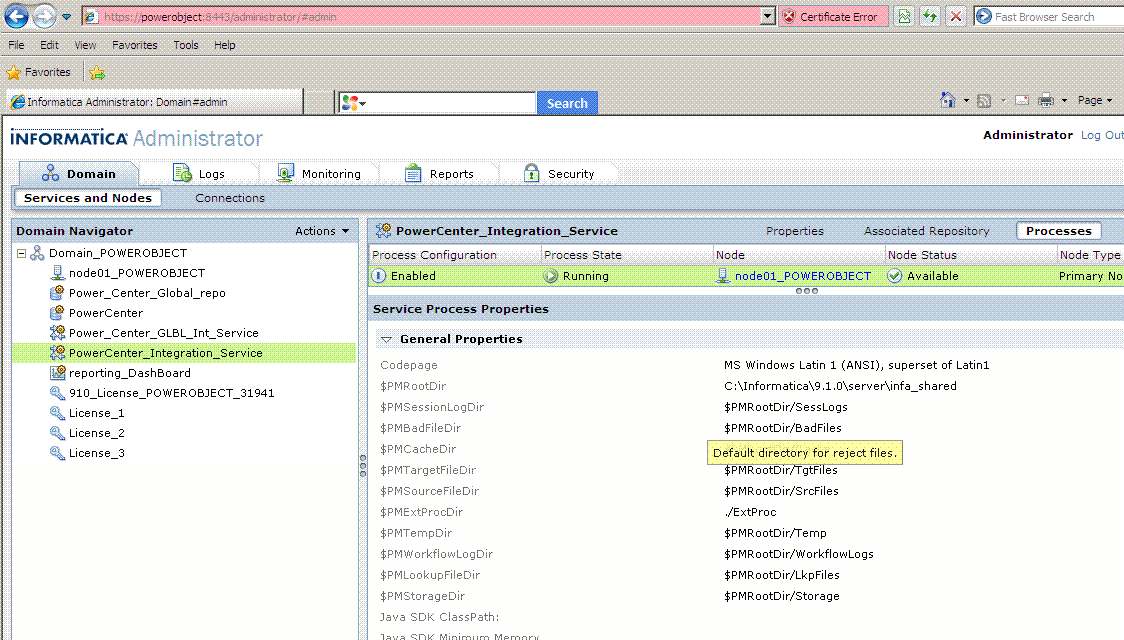Click the Reports clipboard icon
Image resolution: width=1124 pixels, height=640 pixels.
[x=415, y=172]
